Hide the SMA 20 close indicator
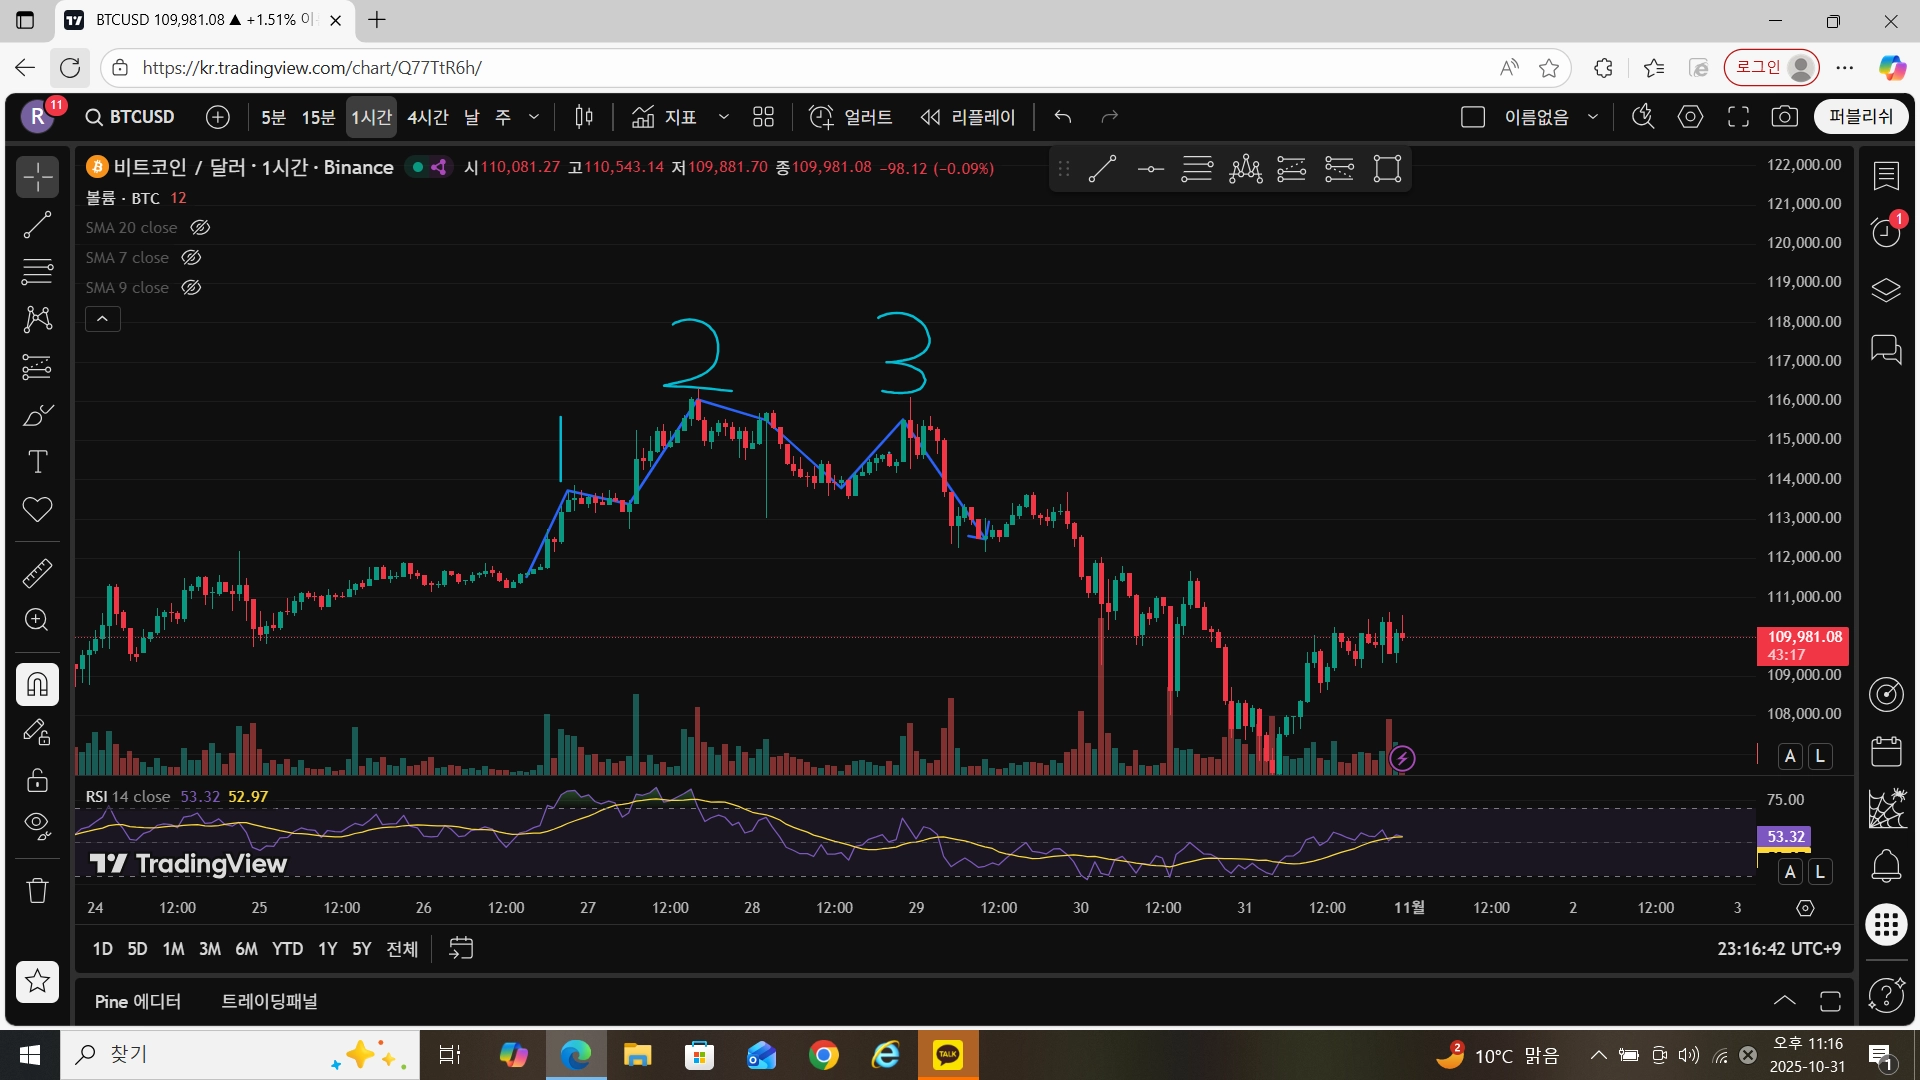1920x1080 pixels. (x=199, y=227)
